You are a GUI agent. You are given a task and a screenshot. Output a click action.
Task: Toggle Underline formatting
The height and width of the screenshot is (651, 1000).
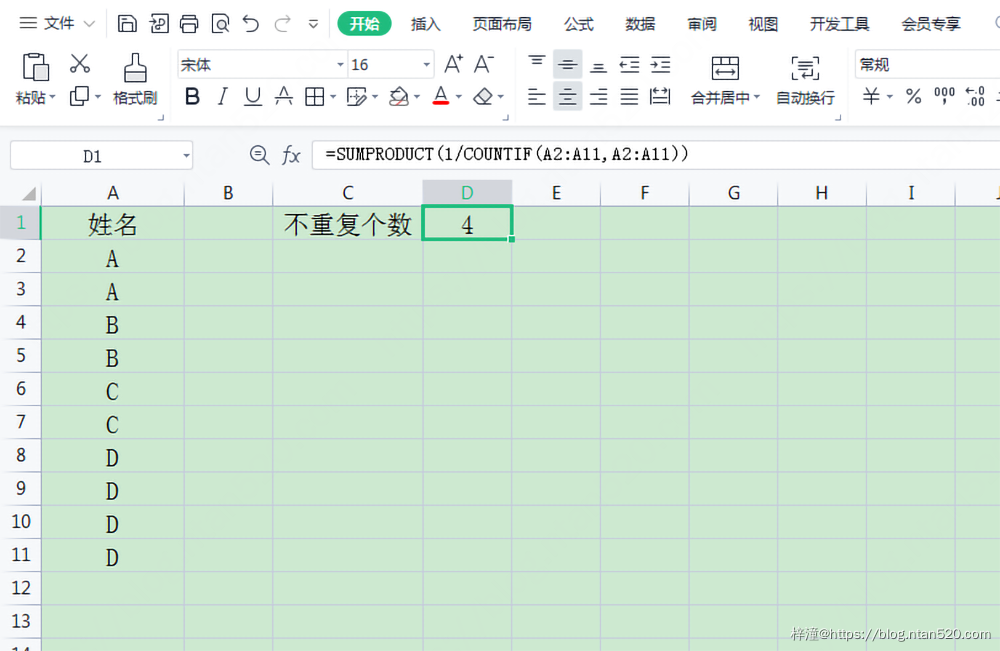(253, 97)
